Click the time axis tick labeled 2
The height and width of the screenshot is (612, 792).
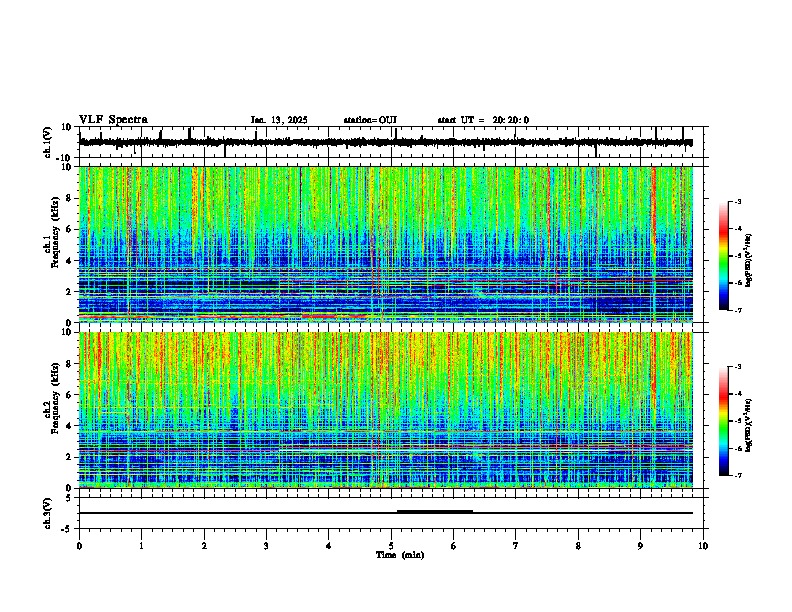pos(204,546)
